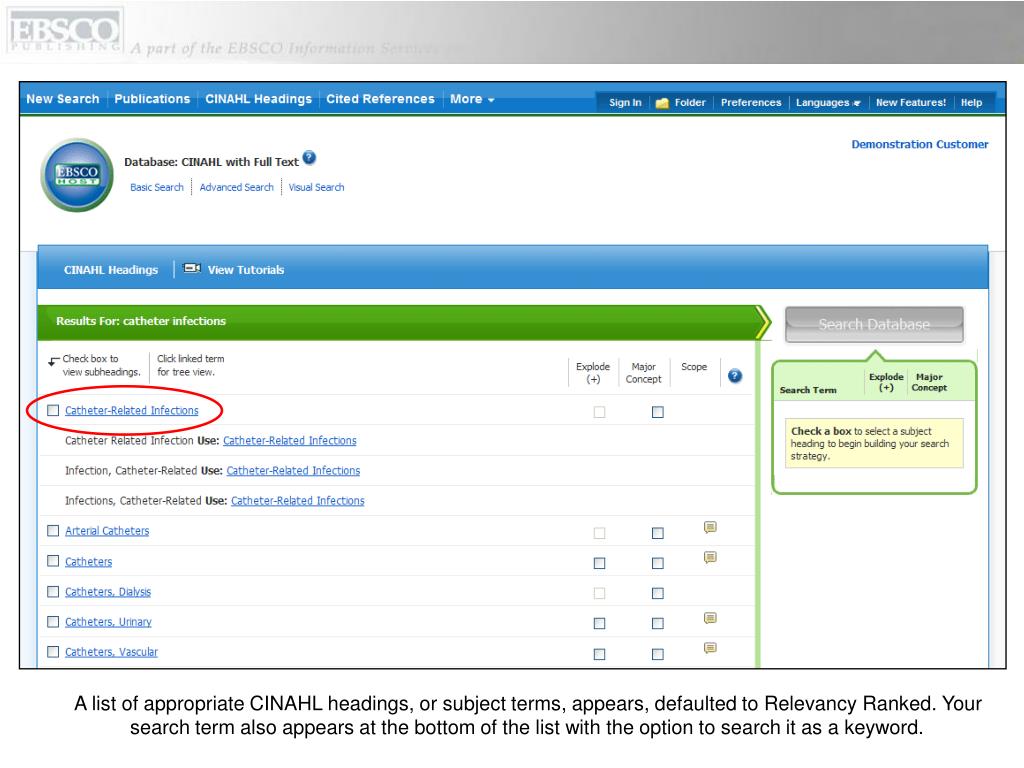
Task: Open CINAHL Headings in top navigation
Action: 259,99
